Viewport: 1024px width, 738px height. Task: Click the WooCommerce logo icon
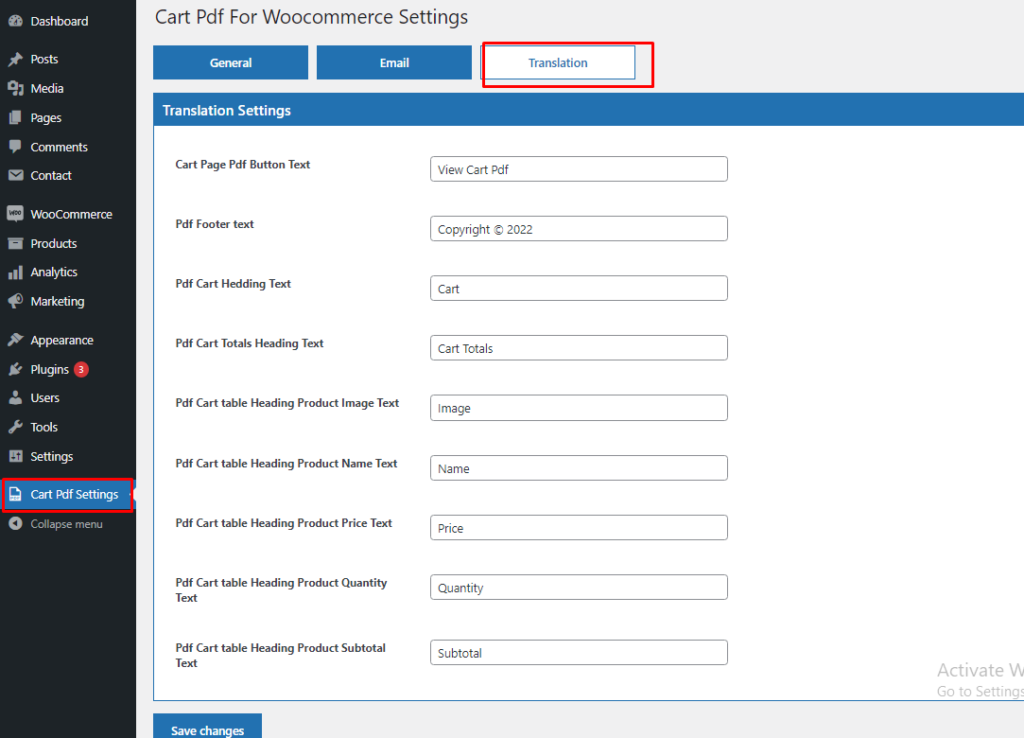click(x=16, y=214)
